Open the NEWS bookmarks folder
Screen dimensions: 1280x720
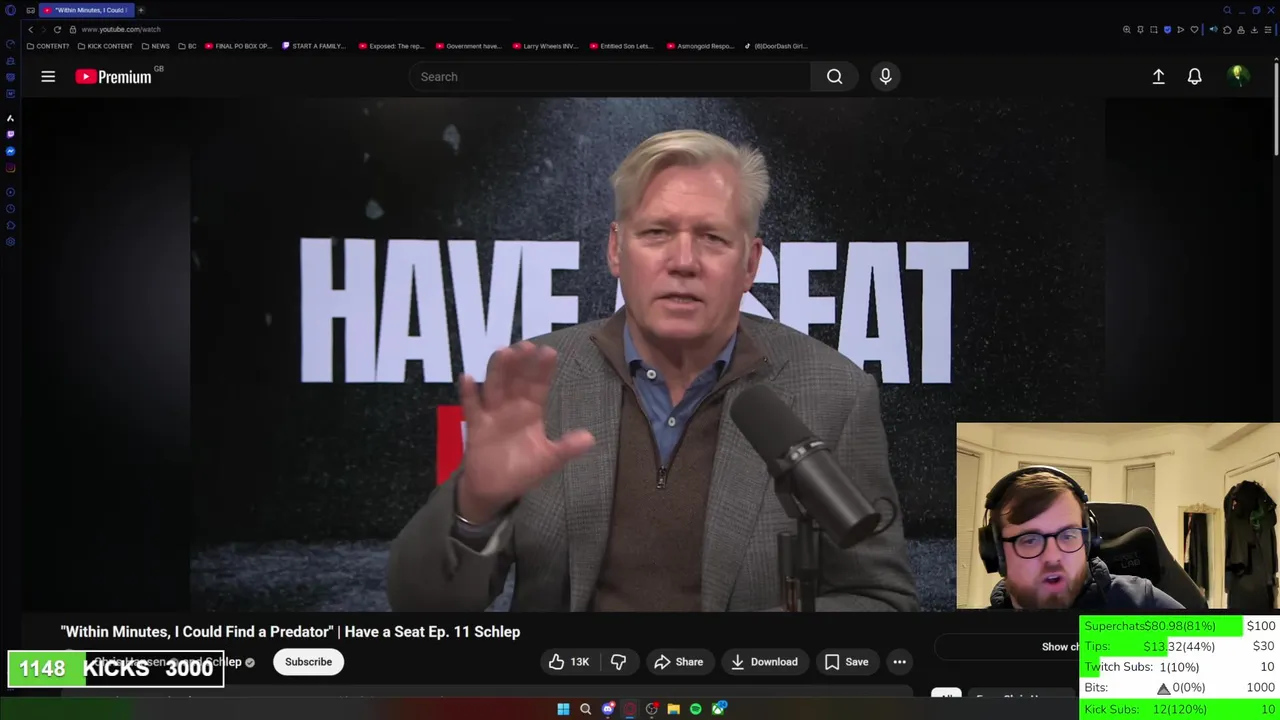(x=155, y=46)
